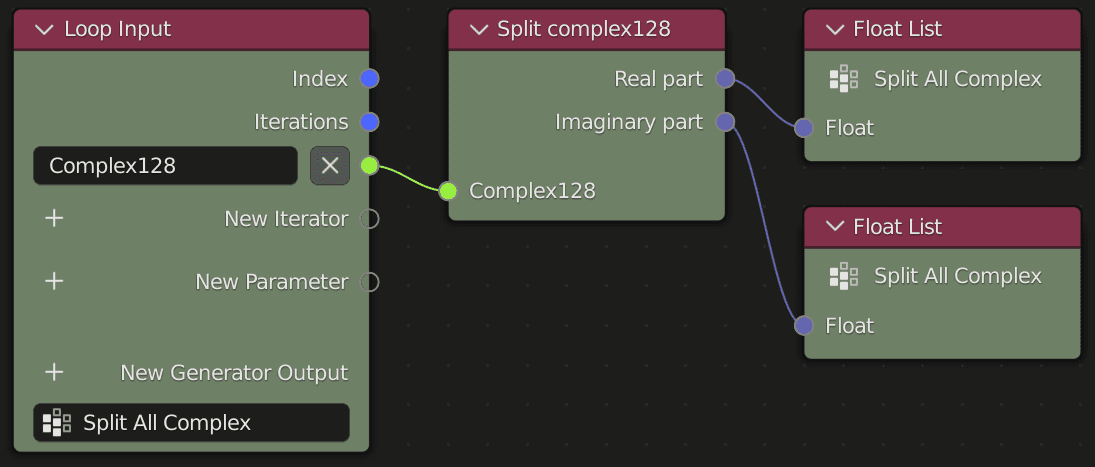Click the Real part output socket
1095x467 pixels.
click(726, 79)
